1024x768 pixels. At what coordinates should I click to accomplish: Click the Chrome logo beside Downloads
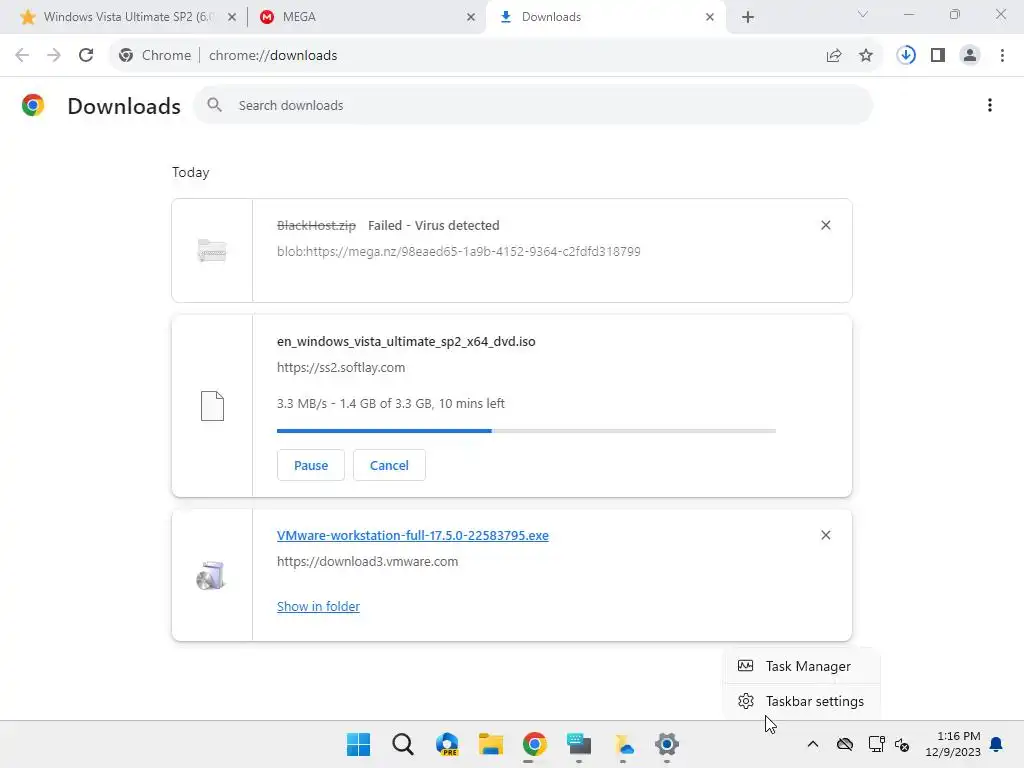click(33, 105)
